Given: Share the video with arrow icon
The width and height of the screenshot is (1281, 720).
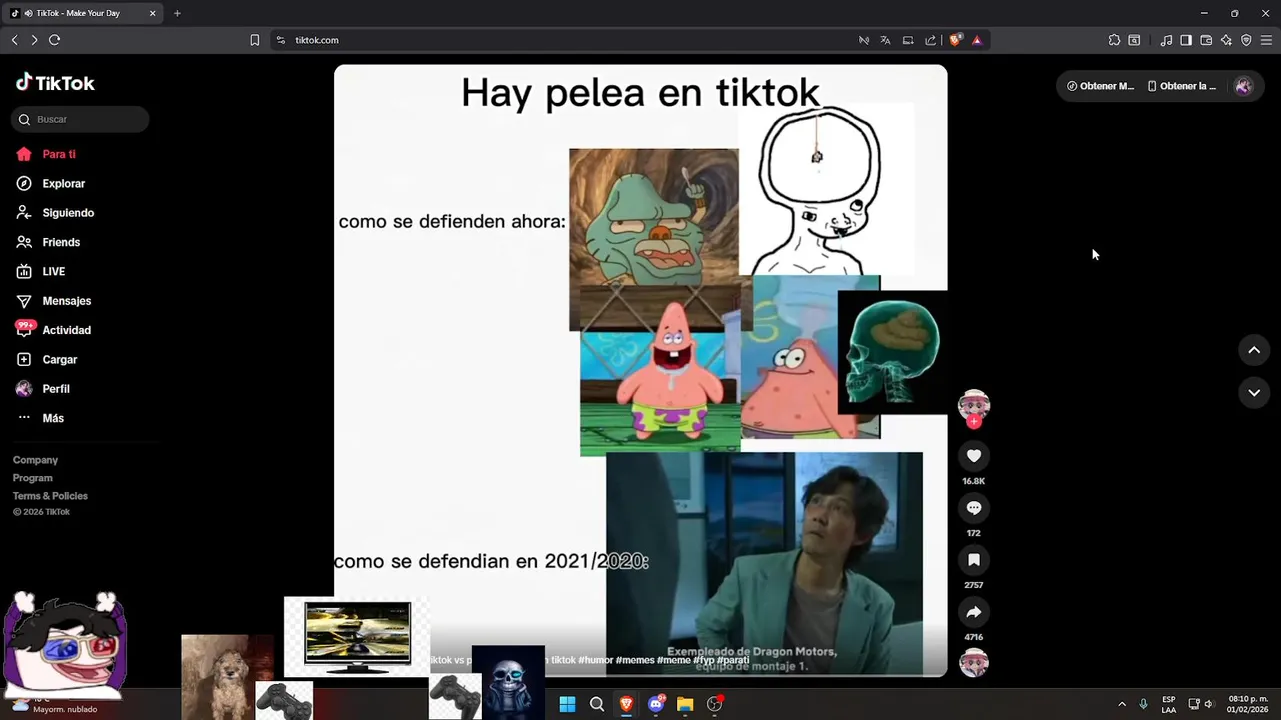Looking at the screenshot, I should coord(974,612).
